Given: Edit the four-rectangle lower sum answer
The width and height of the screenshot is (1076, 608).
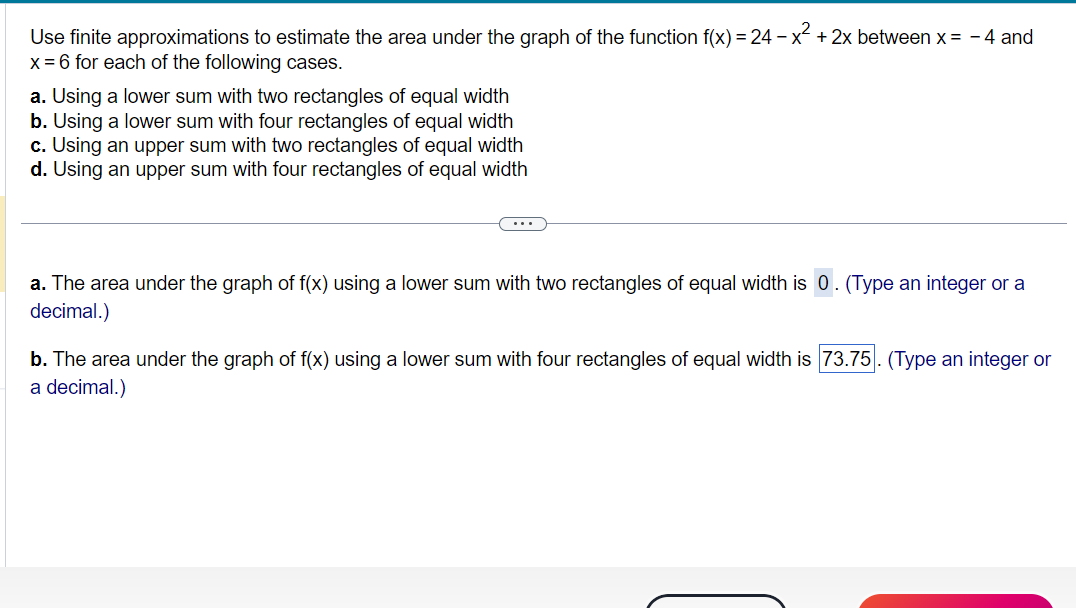Looking at the screenshot, I should (x=846, y=359).
